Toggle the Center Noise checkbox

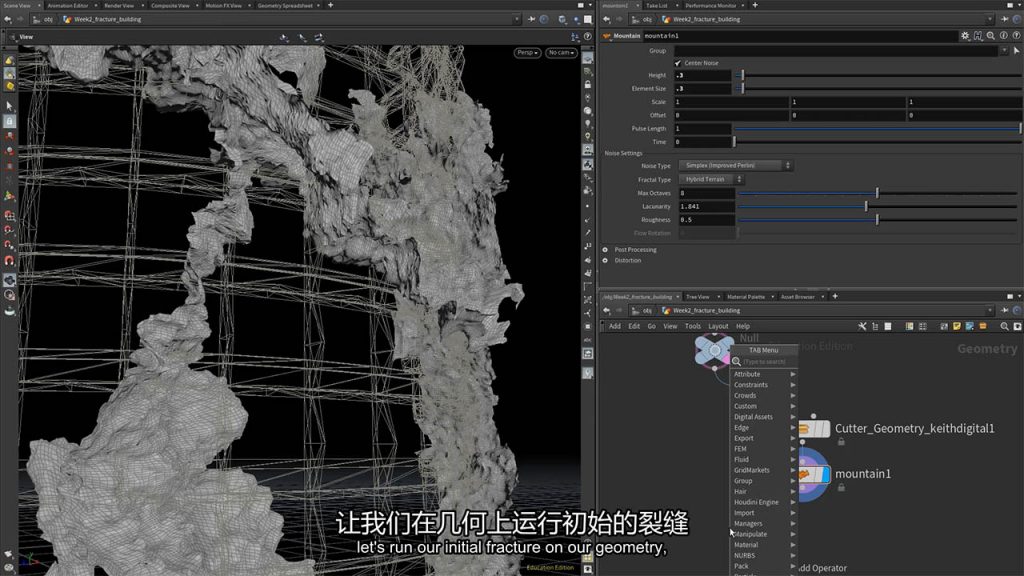(x=678, y=63)
